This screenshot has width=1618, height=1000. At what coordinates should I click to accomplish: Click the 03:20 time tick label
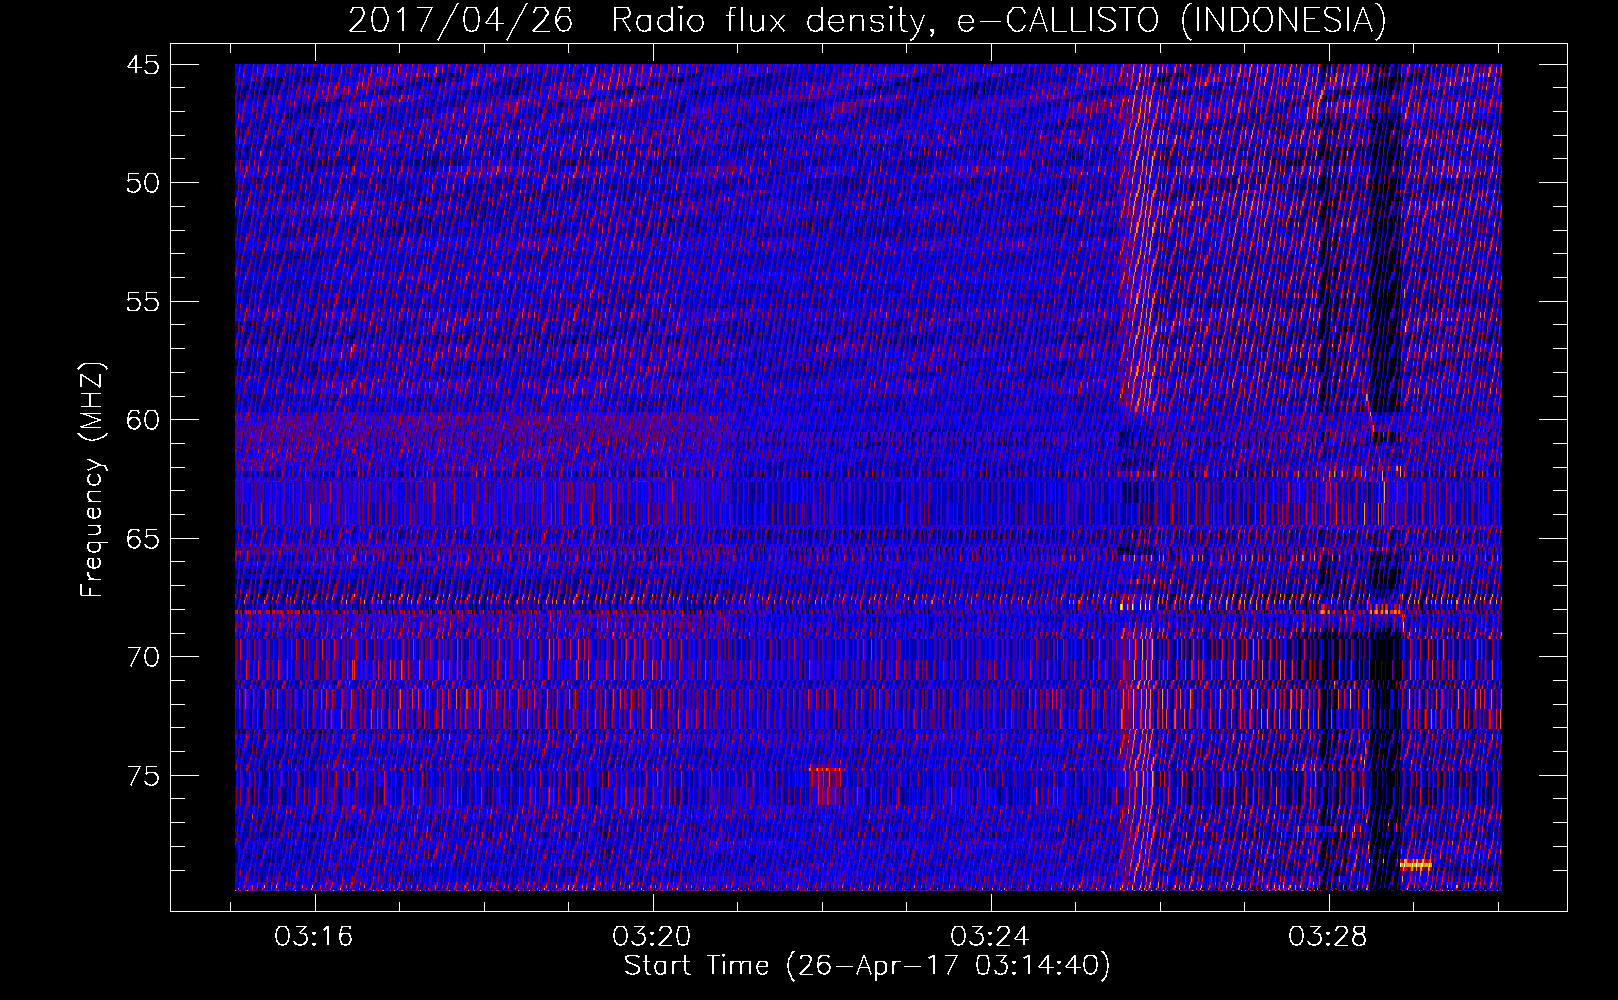[x=652, y=937]
